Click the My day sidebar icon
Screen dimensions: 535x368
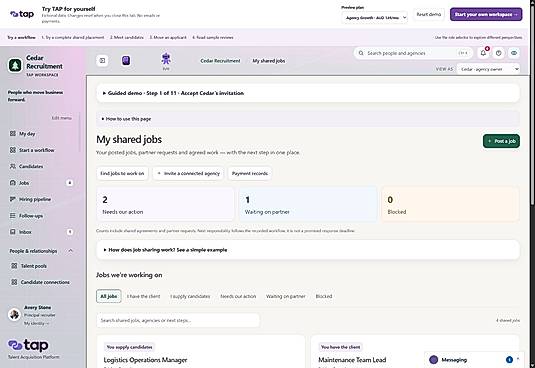pyautogui.click(x=13, y=134)
